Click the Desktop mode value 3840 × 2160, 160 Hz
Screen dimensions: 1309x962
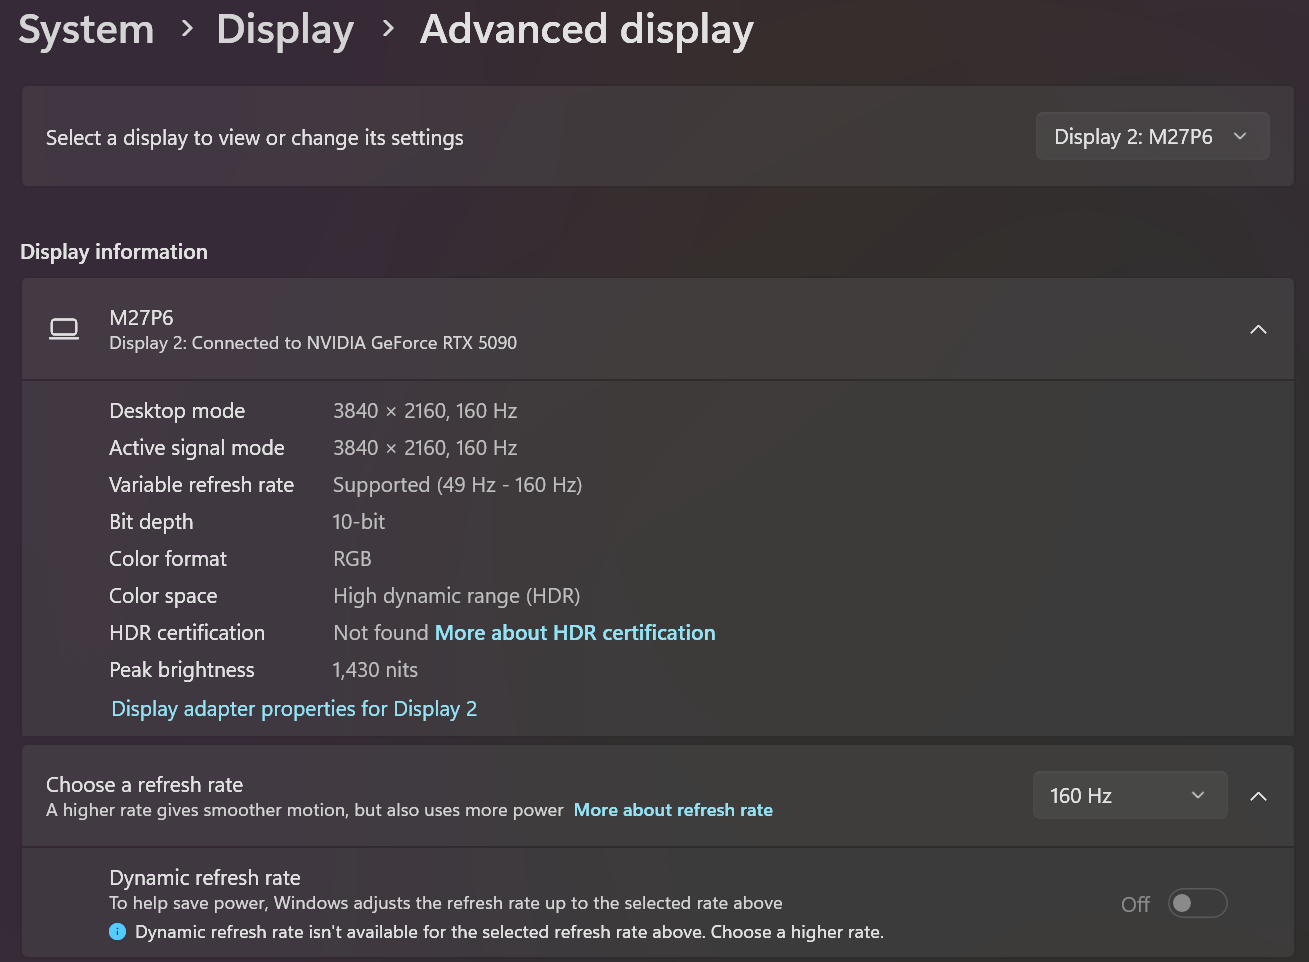[425, 411]
